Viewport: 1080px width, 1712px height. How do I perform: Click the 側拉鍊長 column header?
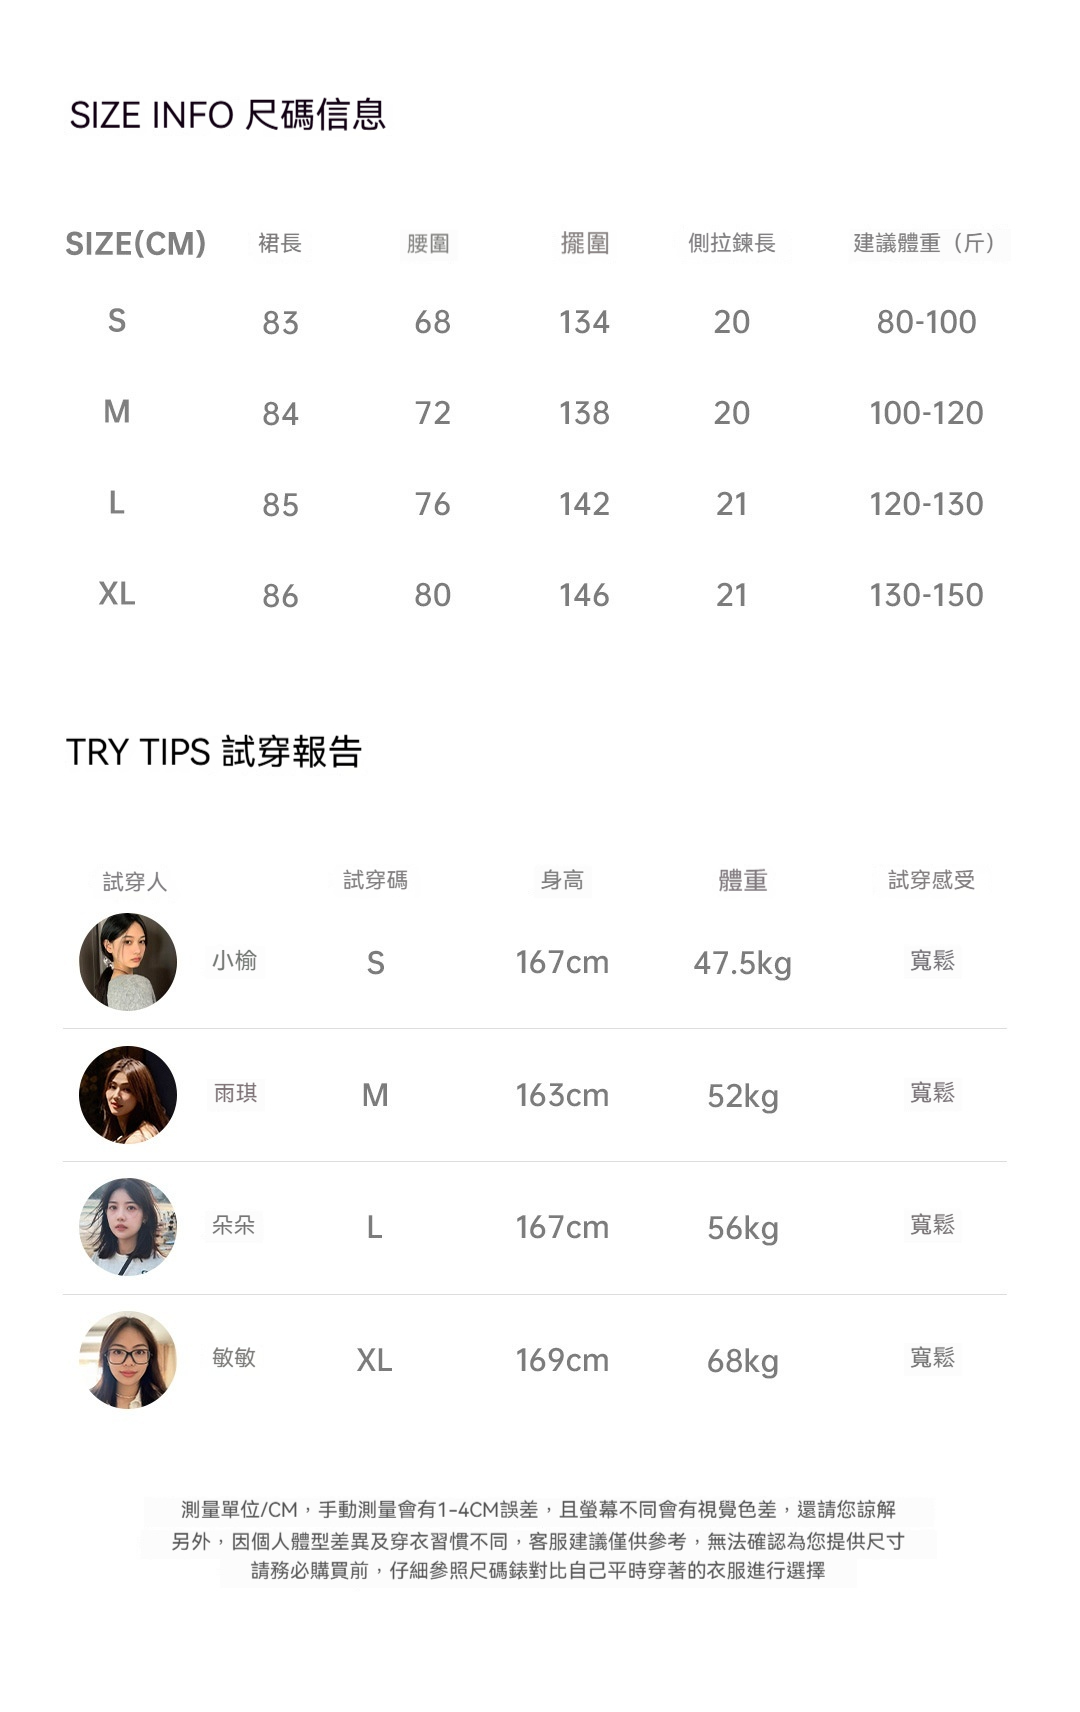tap(731, 243)
